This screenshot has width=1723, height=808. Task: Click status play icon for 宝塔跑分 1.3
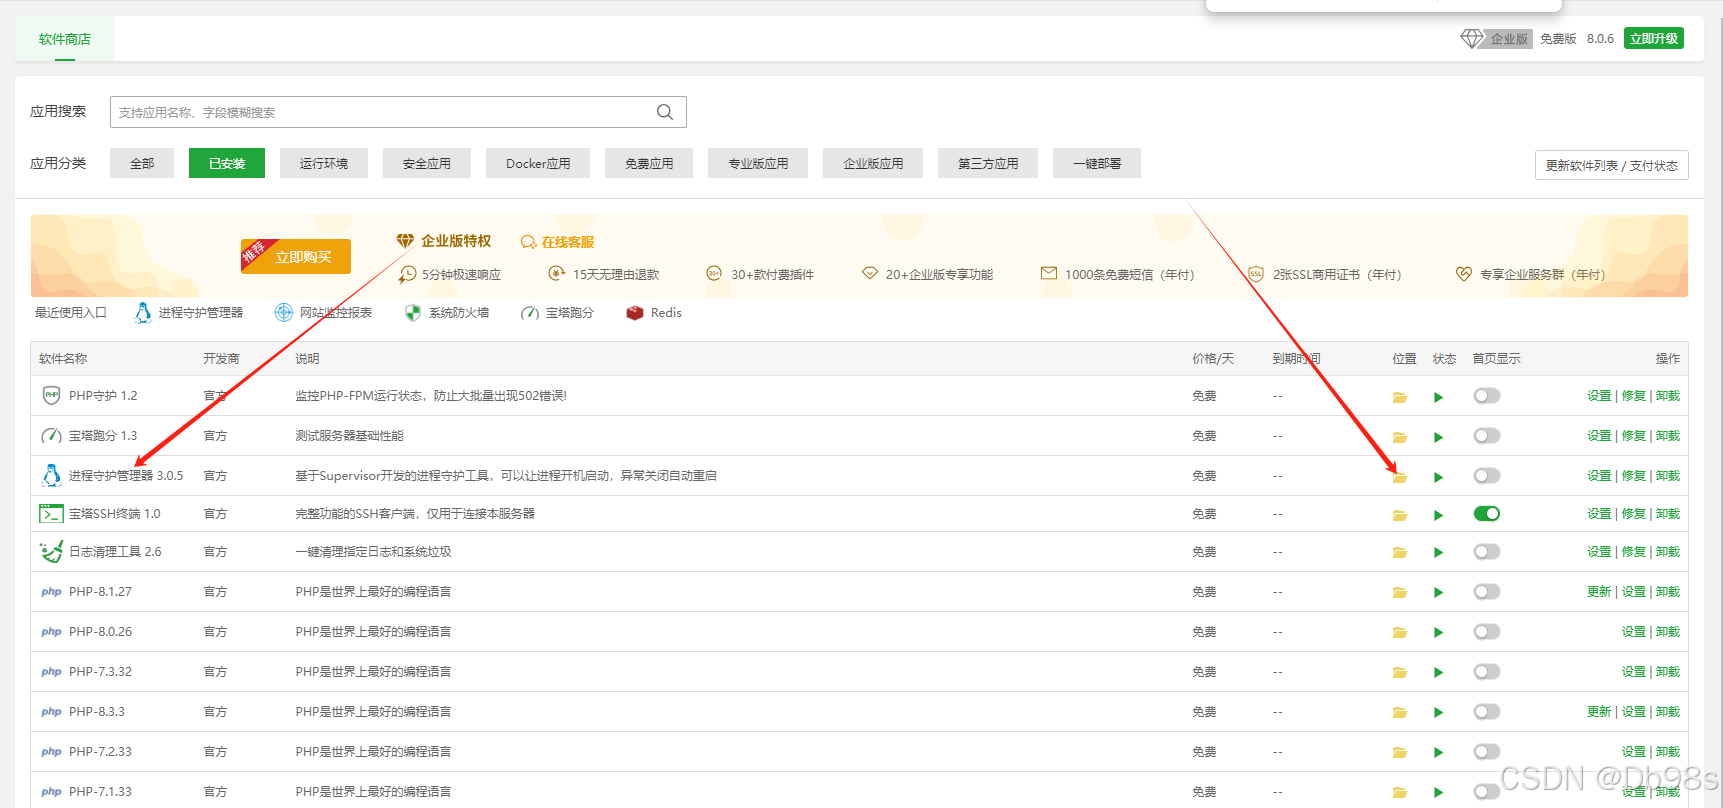(1438, 437)
